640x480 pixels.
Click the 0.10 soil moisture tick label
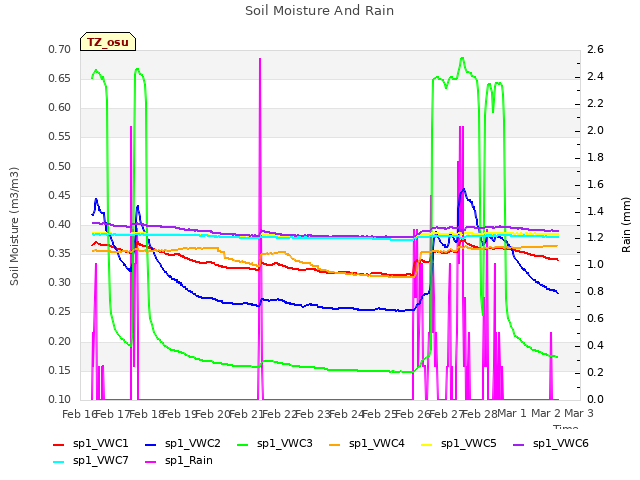coord(60,399)
